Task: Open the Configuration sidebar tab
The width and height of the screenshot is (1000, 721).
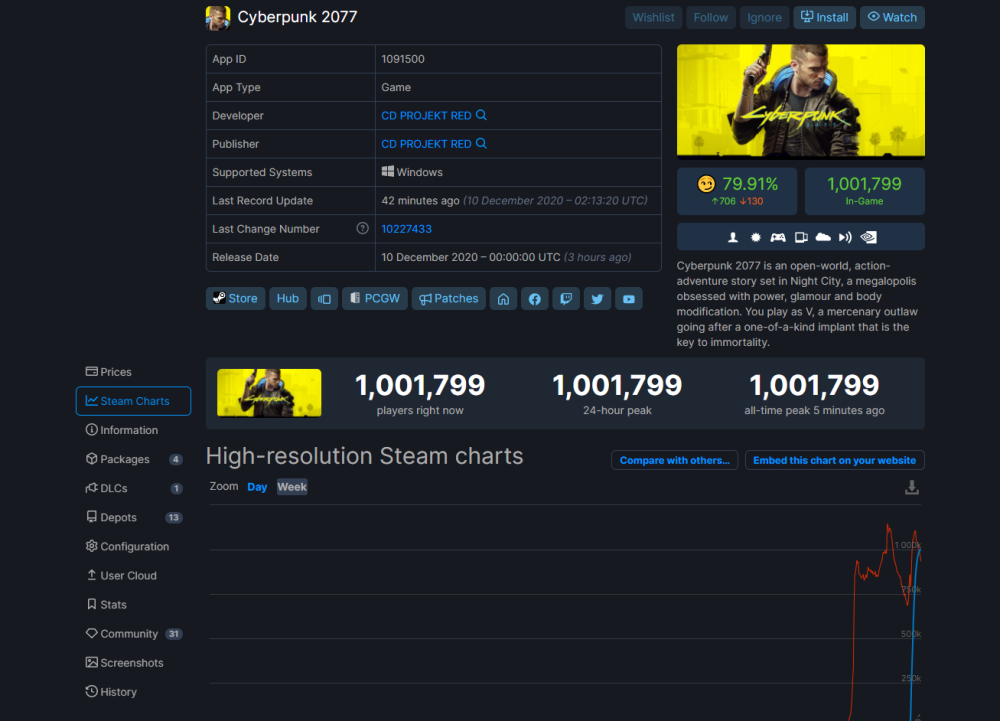Action: click(133, 546)
